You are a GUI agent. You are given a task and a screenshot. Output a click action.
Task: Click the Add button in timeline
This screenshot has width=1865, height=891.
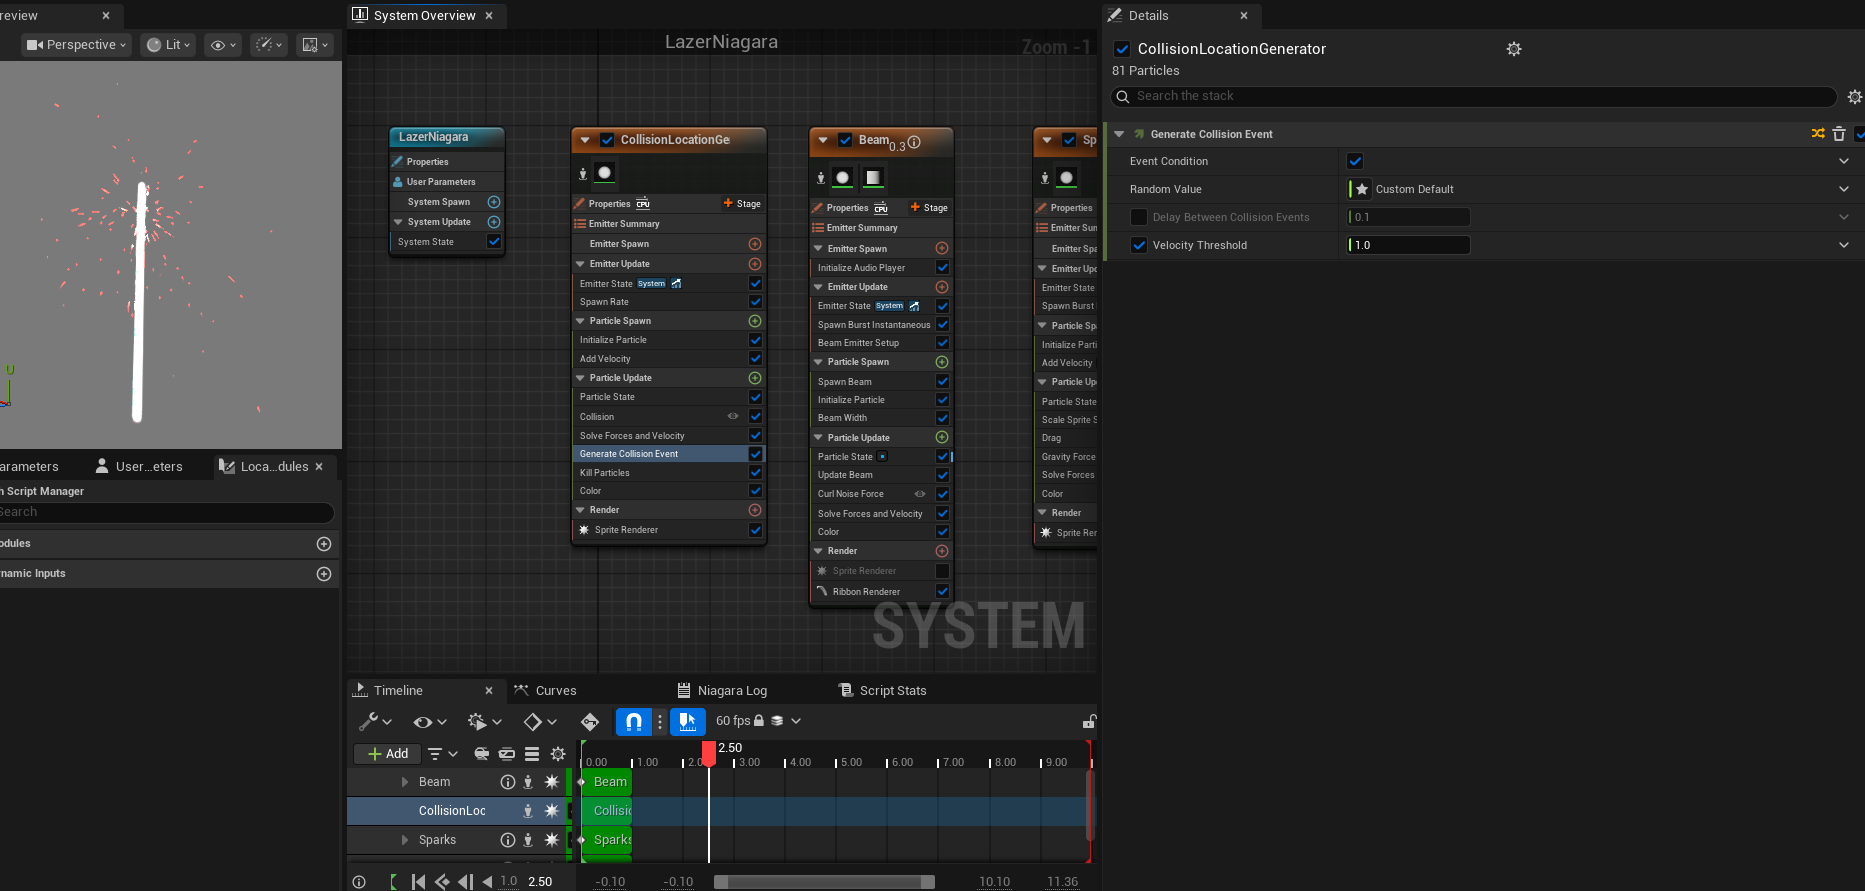point(388,754)
